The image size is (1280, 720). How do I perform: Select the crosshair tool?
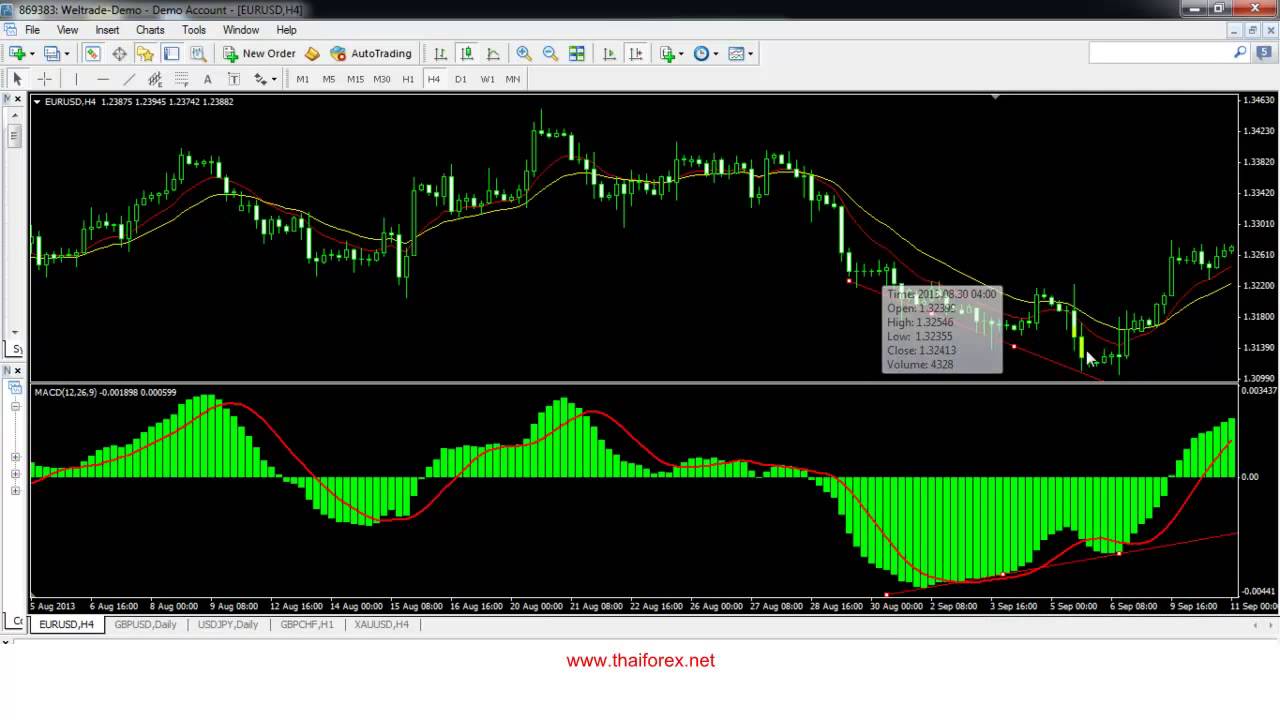click(44, 79)
